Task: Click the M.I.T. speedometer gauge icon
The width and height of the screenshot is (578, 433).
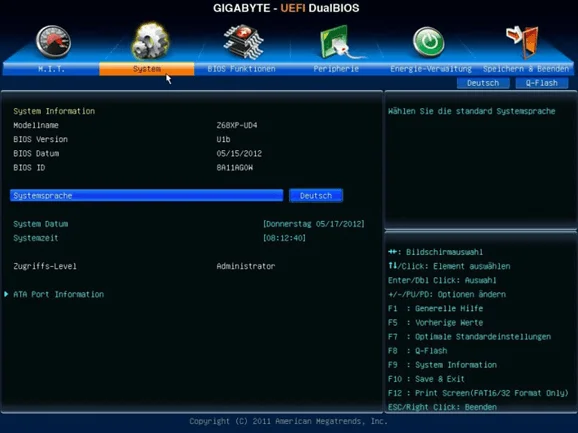Action: point(53,42)
